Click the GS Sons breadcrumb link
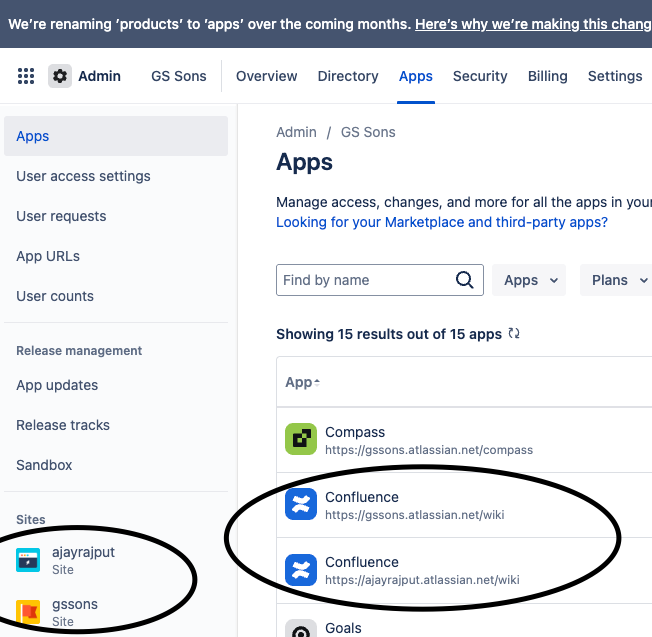This screenshot has width=652, height=637. point(368,132)
